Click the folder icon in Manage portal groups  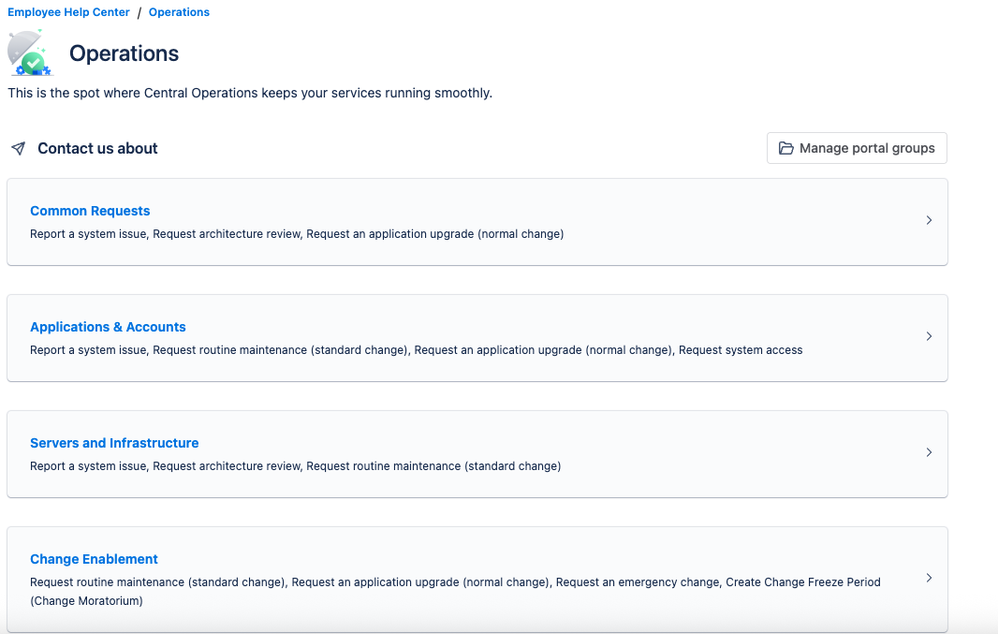(786, 148)
